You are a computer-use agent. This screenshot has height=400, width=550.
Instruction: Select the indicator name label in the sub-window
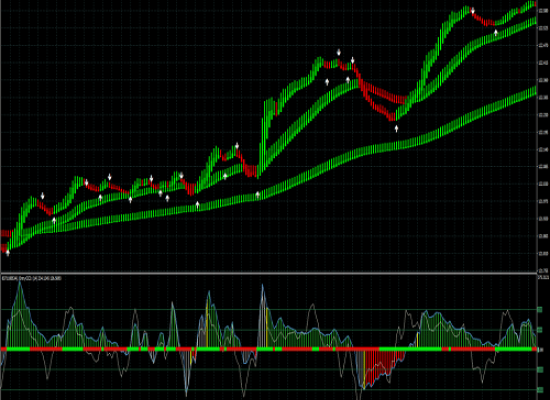click(32, 278)
